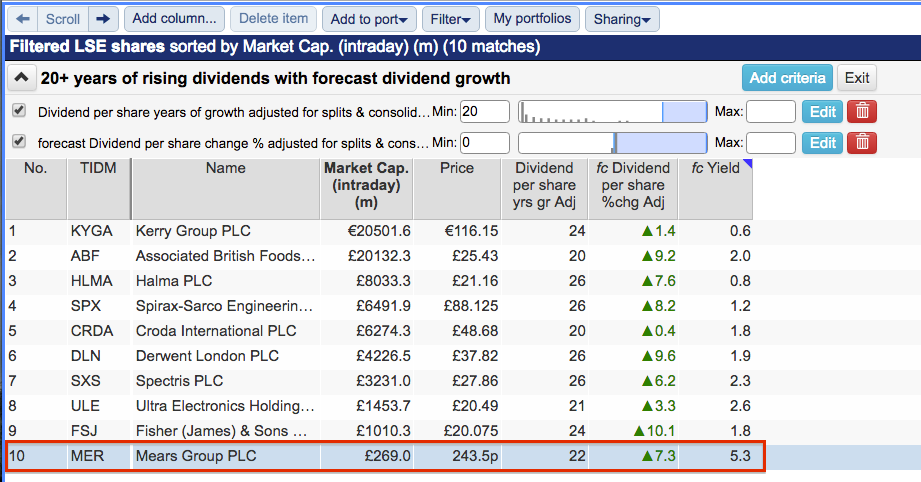Click the ULE ticker cell
Viewport: 921px width, 482px height.
[x=99, y=406]
